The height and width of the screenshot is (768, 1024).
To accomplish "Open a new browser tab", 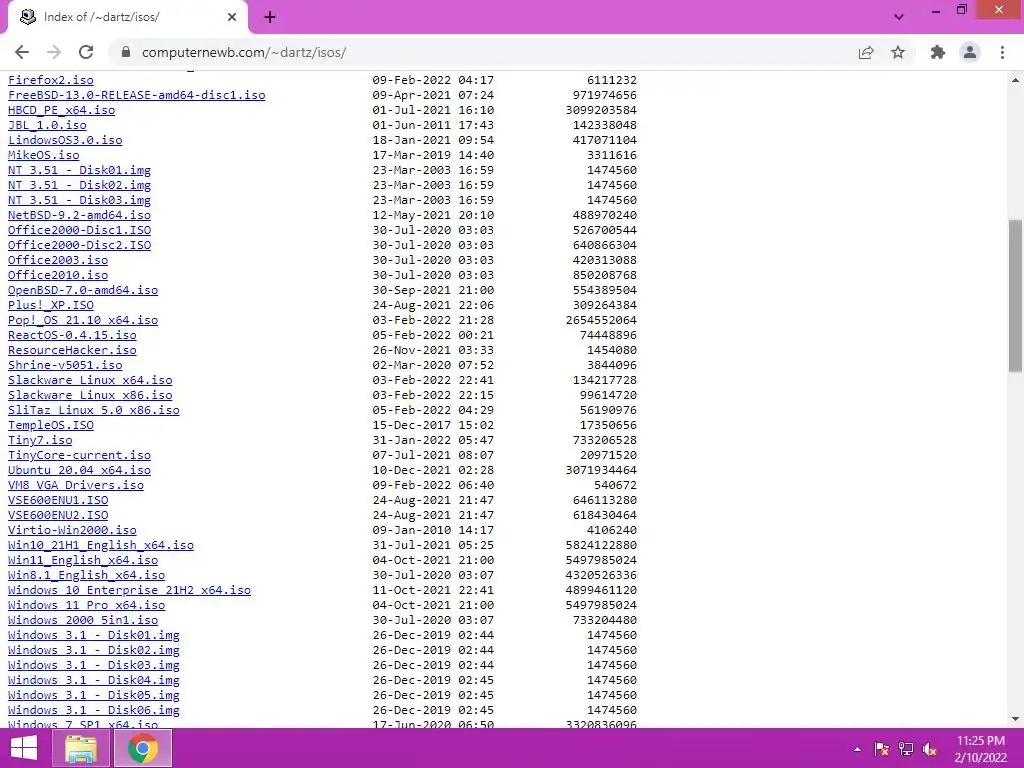I will click(x=270, y=17).
